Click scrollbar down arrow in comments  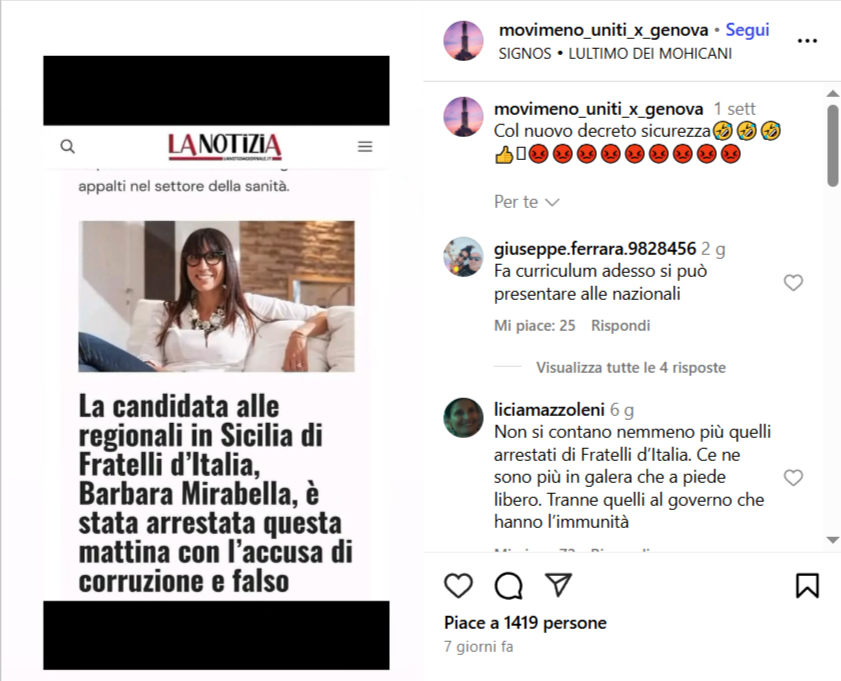(832, 540)
